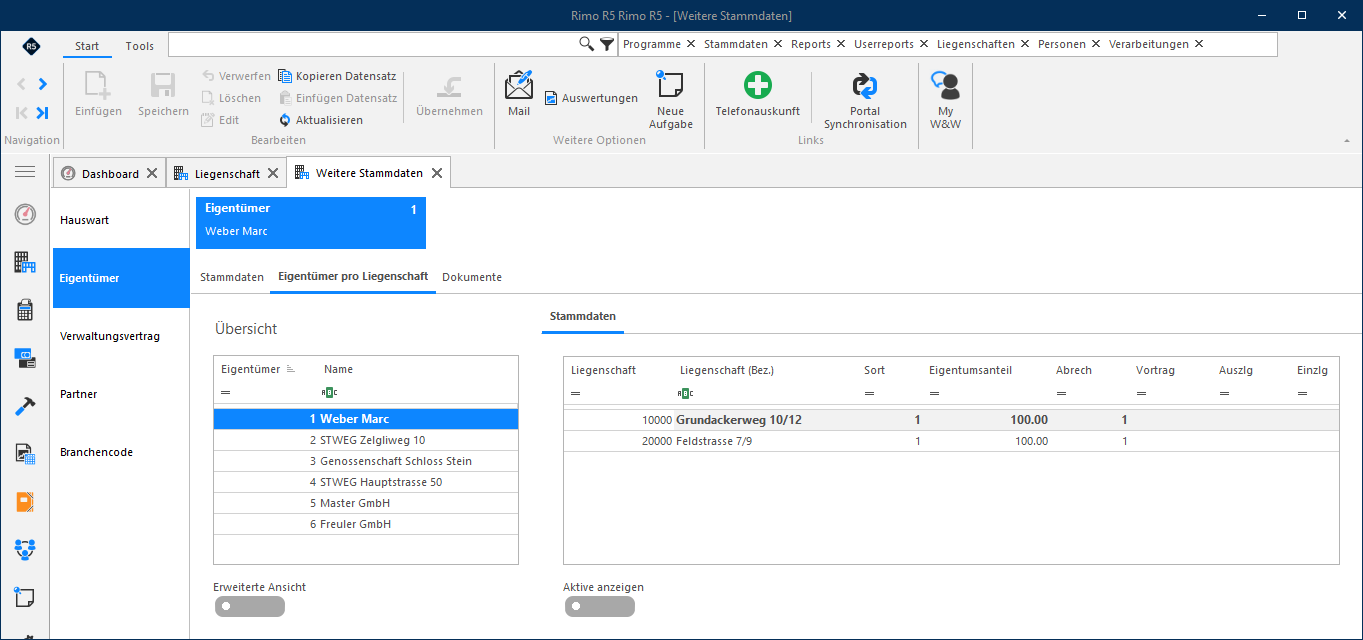Open Auswertungen from the ribbon
Image resolution: width=1363 pixels, height=640 pixels.
point(591,98)
